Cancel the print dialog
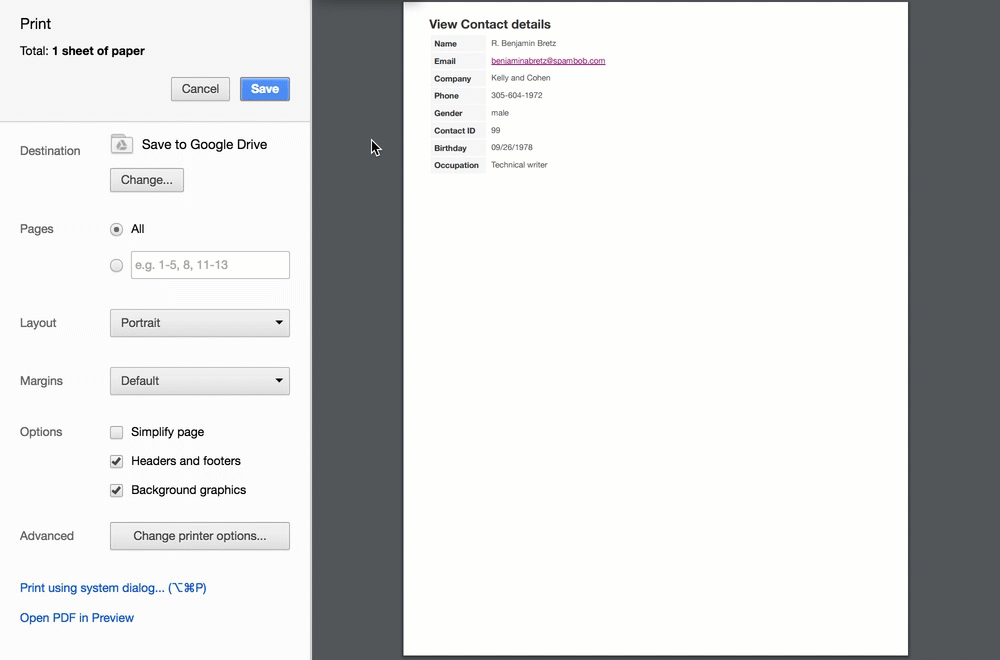This screenshot has width=1000, height=660. [200, 89]
